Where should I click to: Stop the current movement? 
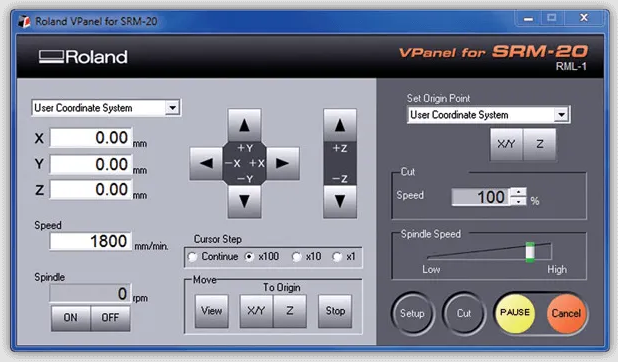click(335, 311)
